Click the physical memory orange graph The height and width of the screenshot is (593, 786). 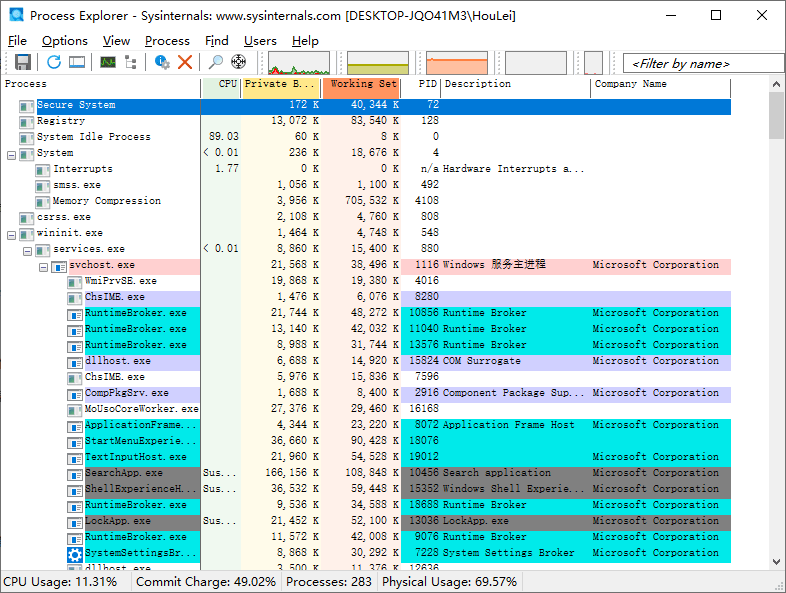[x=457, y=63]
